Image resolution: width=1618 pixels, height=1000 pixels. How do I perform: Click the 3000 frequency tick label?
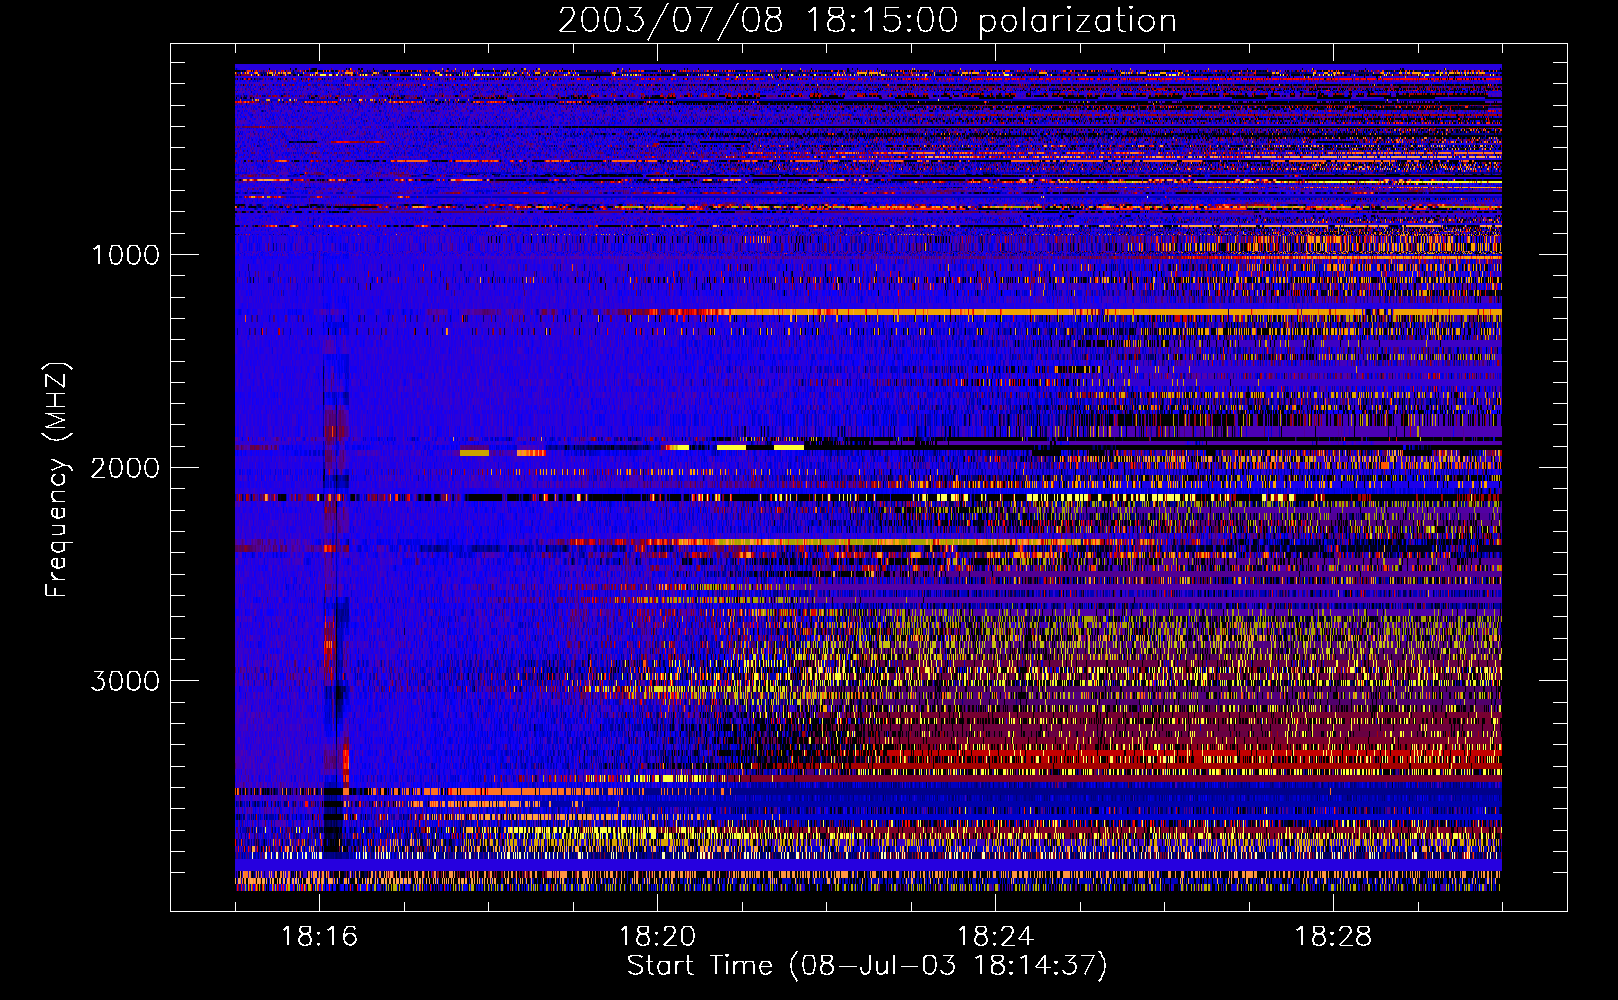[126, 681]
